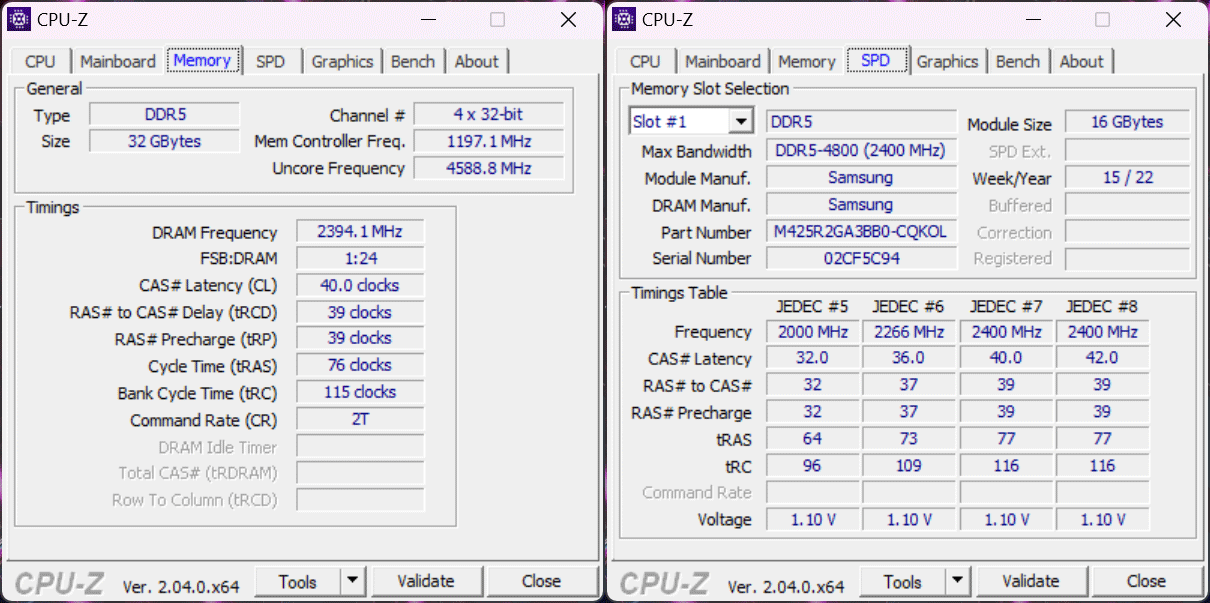This screenshot has height=603, width=1210.
Task: Open CPU tab in right CPU-Z window
Action: (645, 61)
